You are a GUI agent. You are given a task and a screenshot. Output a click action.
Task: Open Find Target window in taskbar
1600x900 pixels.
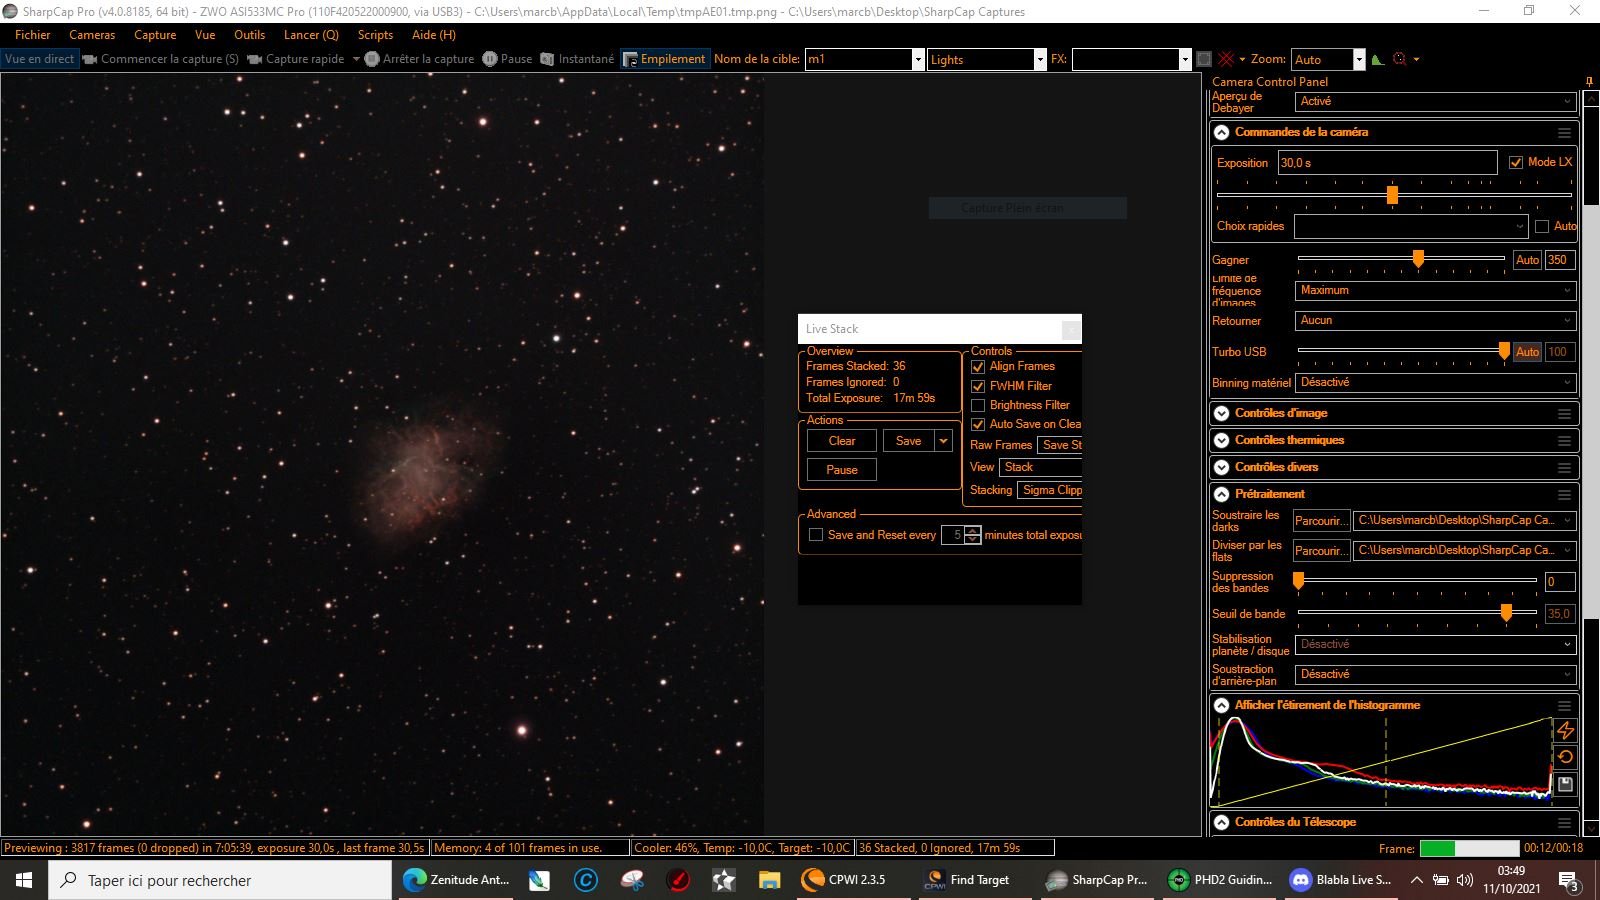(x=966, y=880)
